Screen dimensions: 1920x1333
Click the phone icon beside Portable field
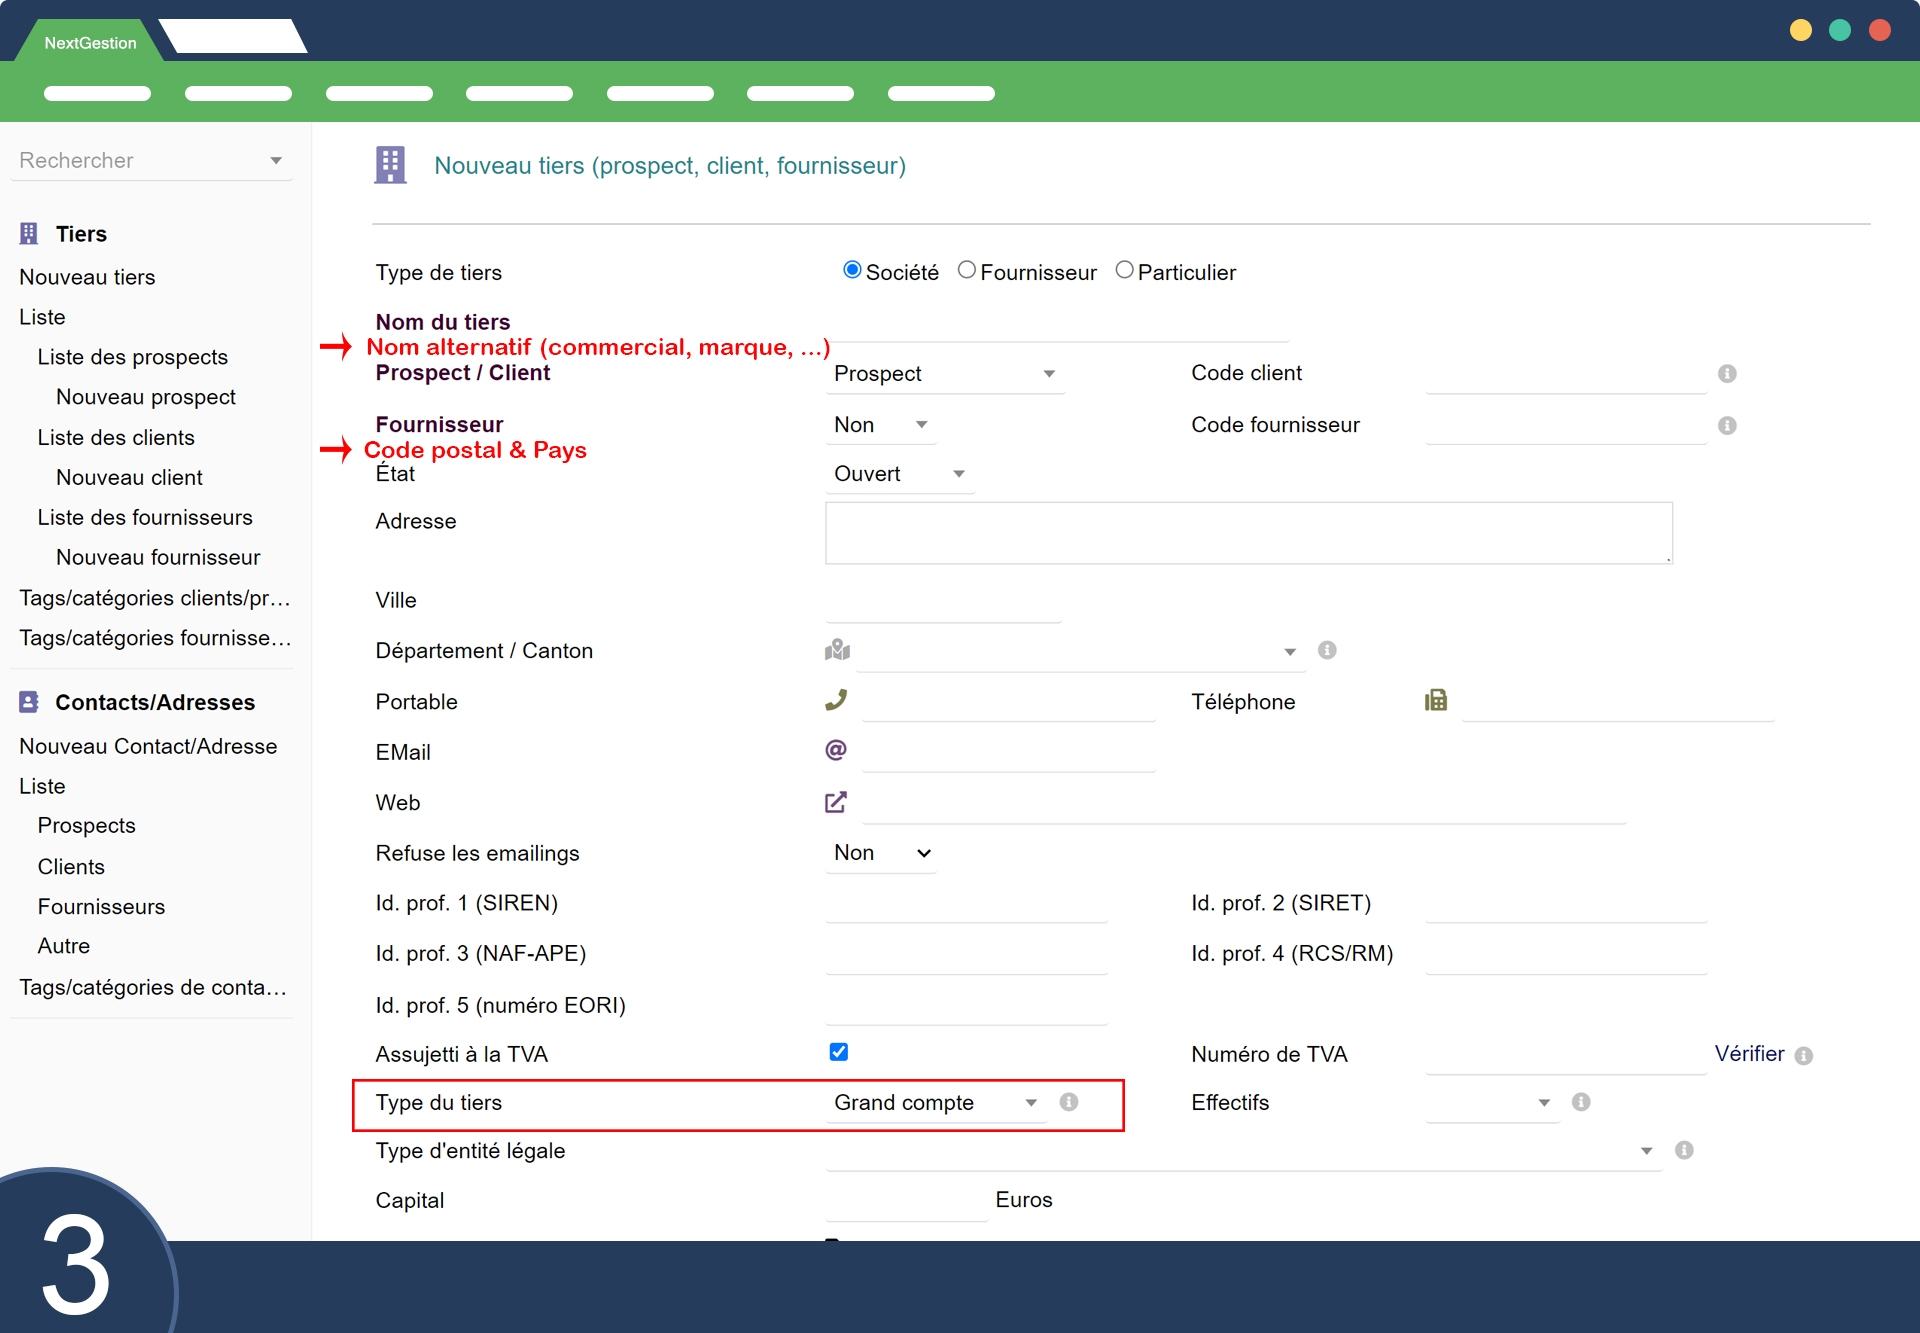pyautogui.click(x=836, y=700)
